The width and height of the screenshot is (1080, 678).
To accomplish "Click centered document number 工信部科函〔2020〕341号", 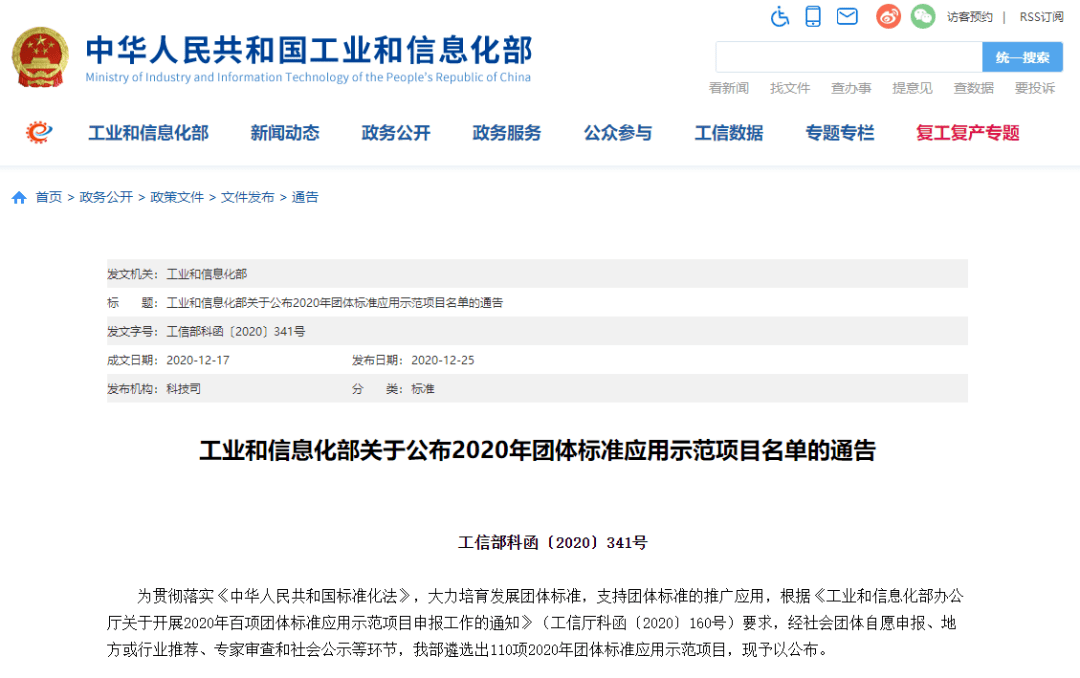I will (x=552, y=543).
